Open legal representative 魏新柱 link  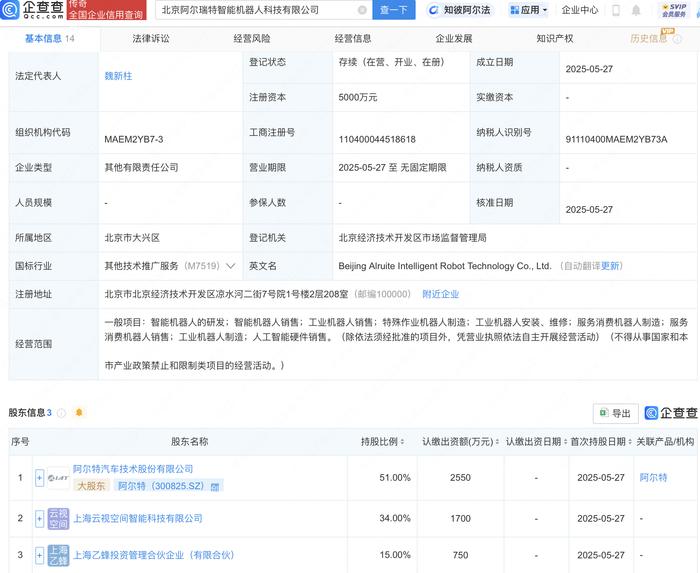(x=118, y=76)
